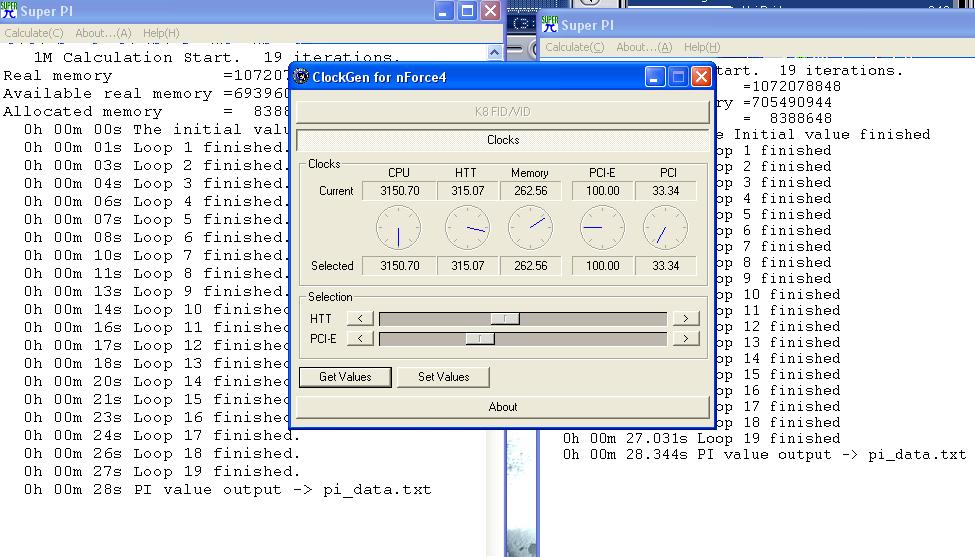This screenshot has width=975, height=557.
Task: Click scroll up arrow in left Super PI
Action: [x=494, y=52]
